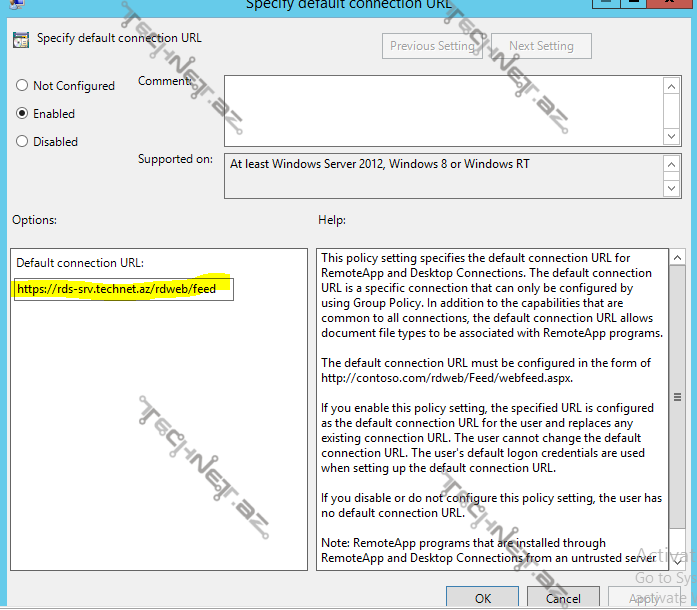This screenshot has width=697, height=610.
Task: Click the Previous Setting button
Action: point(432,46)
